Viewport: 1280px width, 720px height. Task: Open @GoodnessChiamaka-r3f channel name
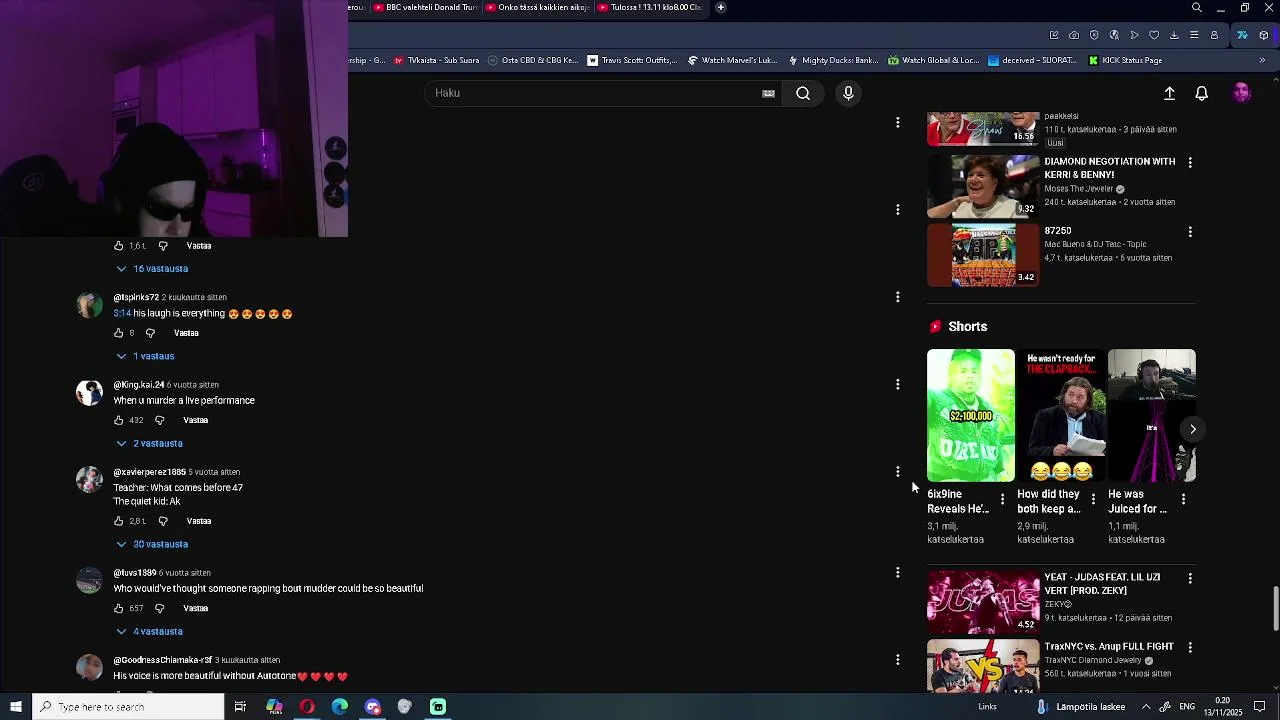pyautogui.click(x=163, y=660)
